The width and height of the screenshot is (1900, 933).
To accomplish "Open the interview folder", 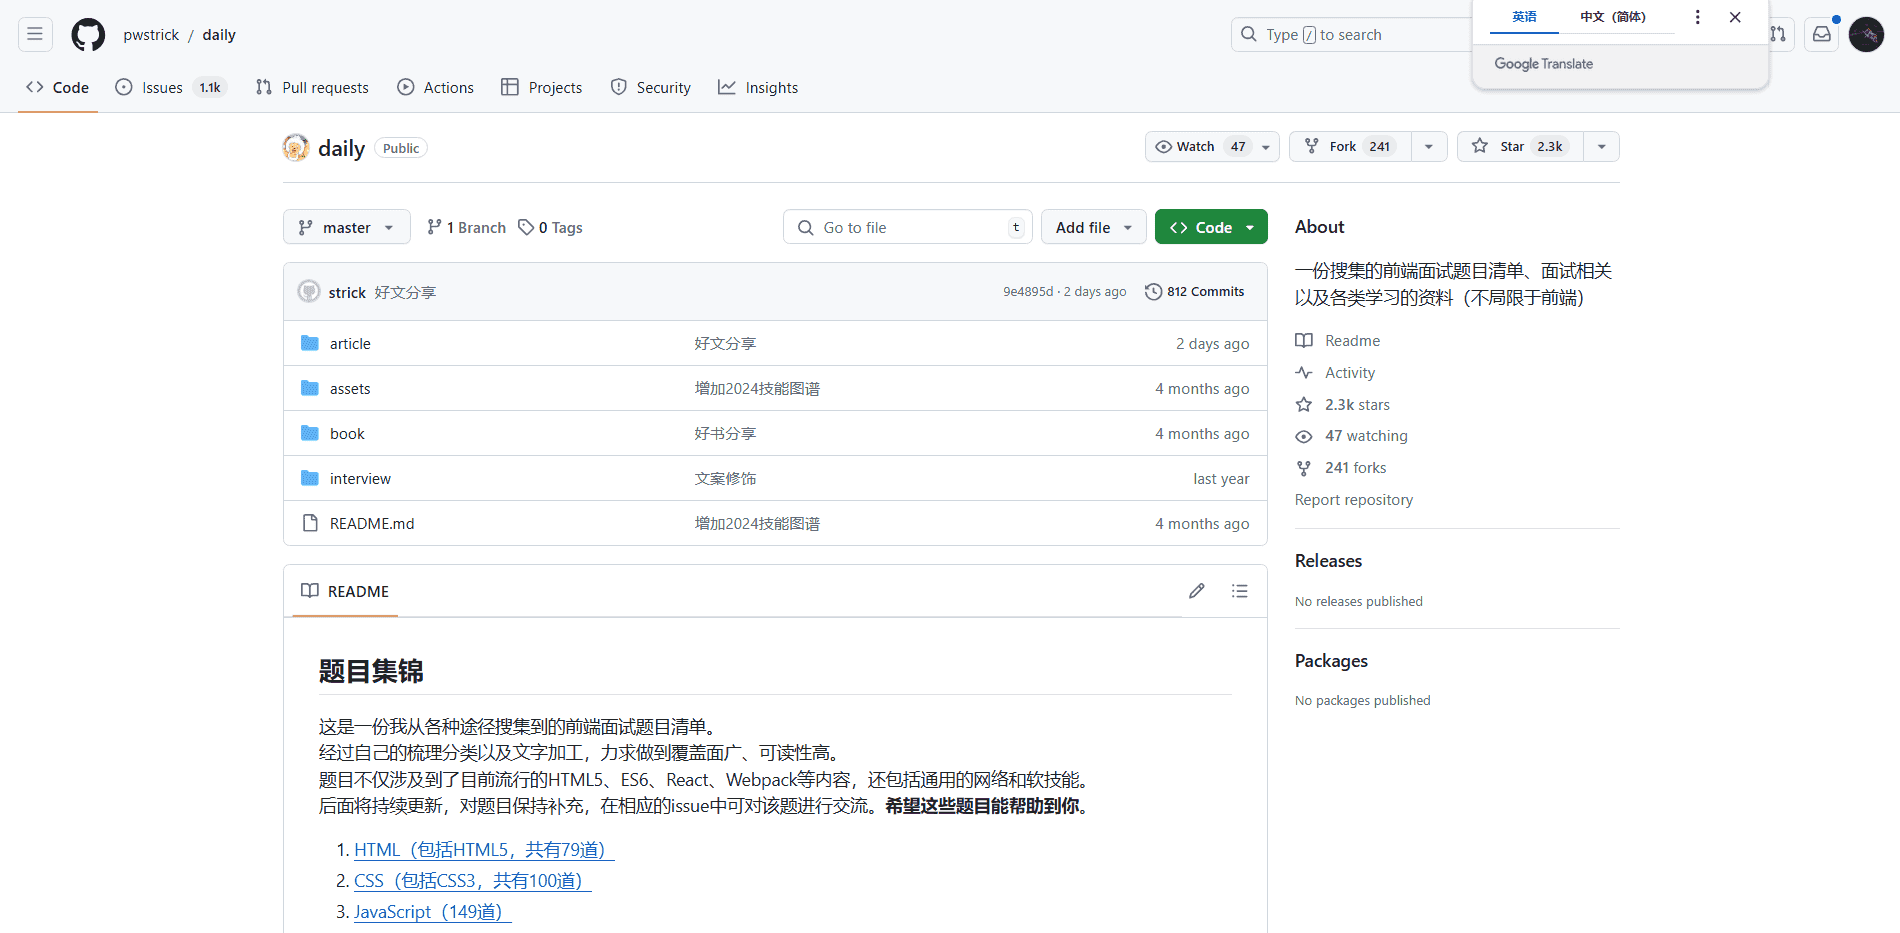I will coord(360,479).
